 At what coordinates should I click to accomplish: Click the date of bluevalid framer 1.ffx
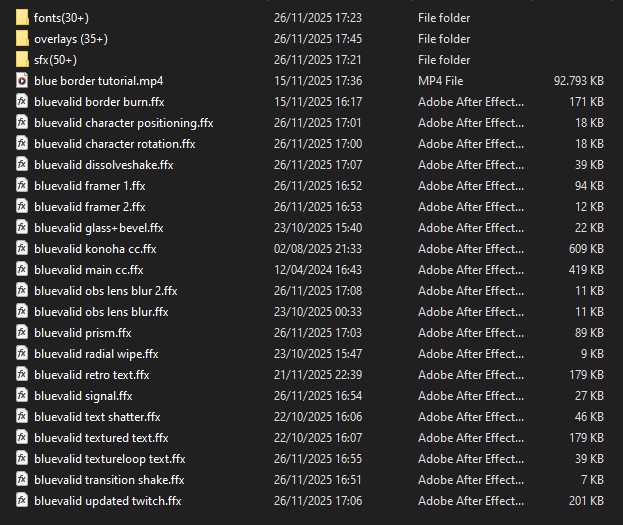tap(317, 185)
